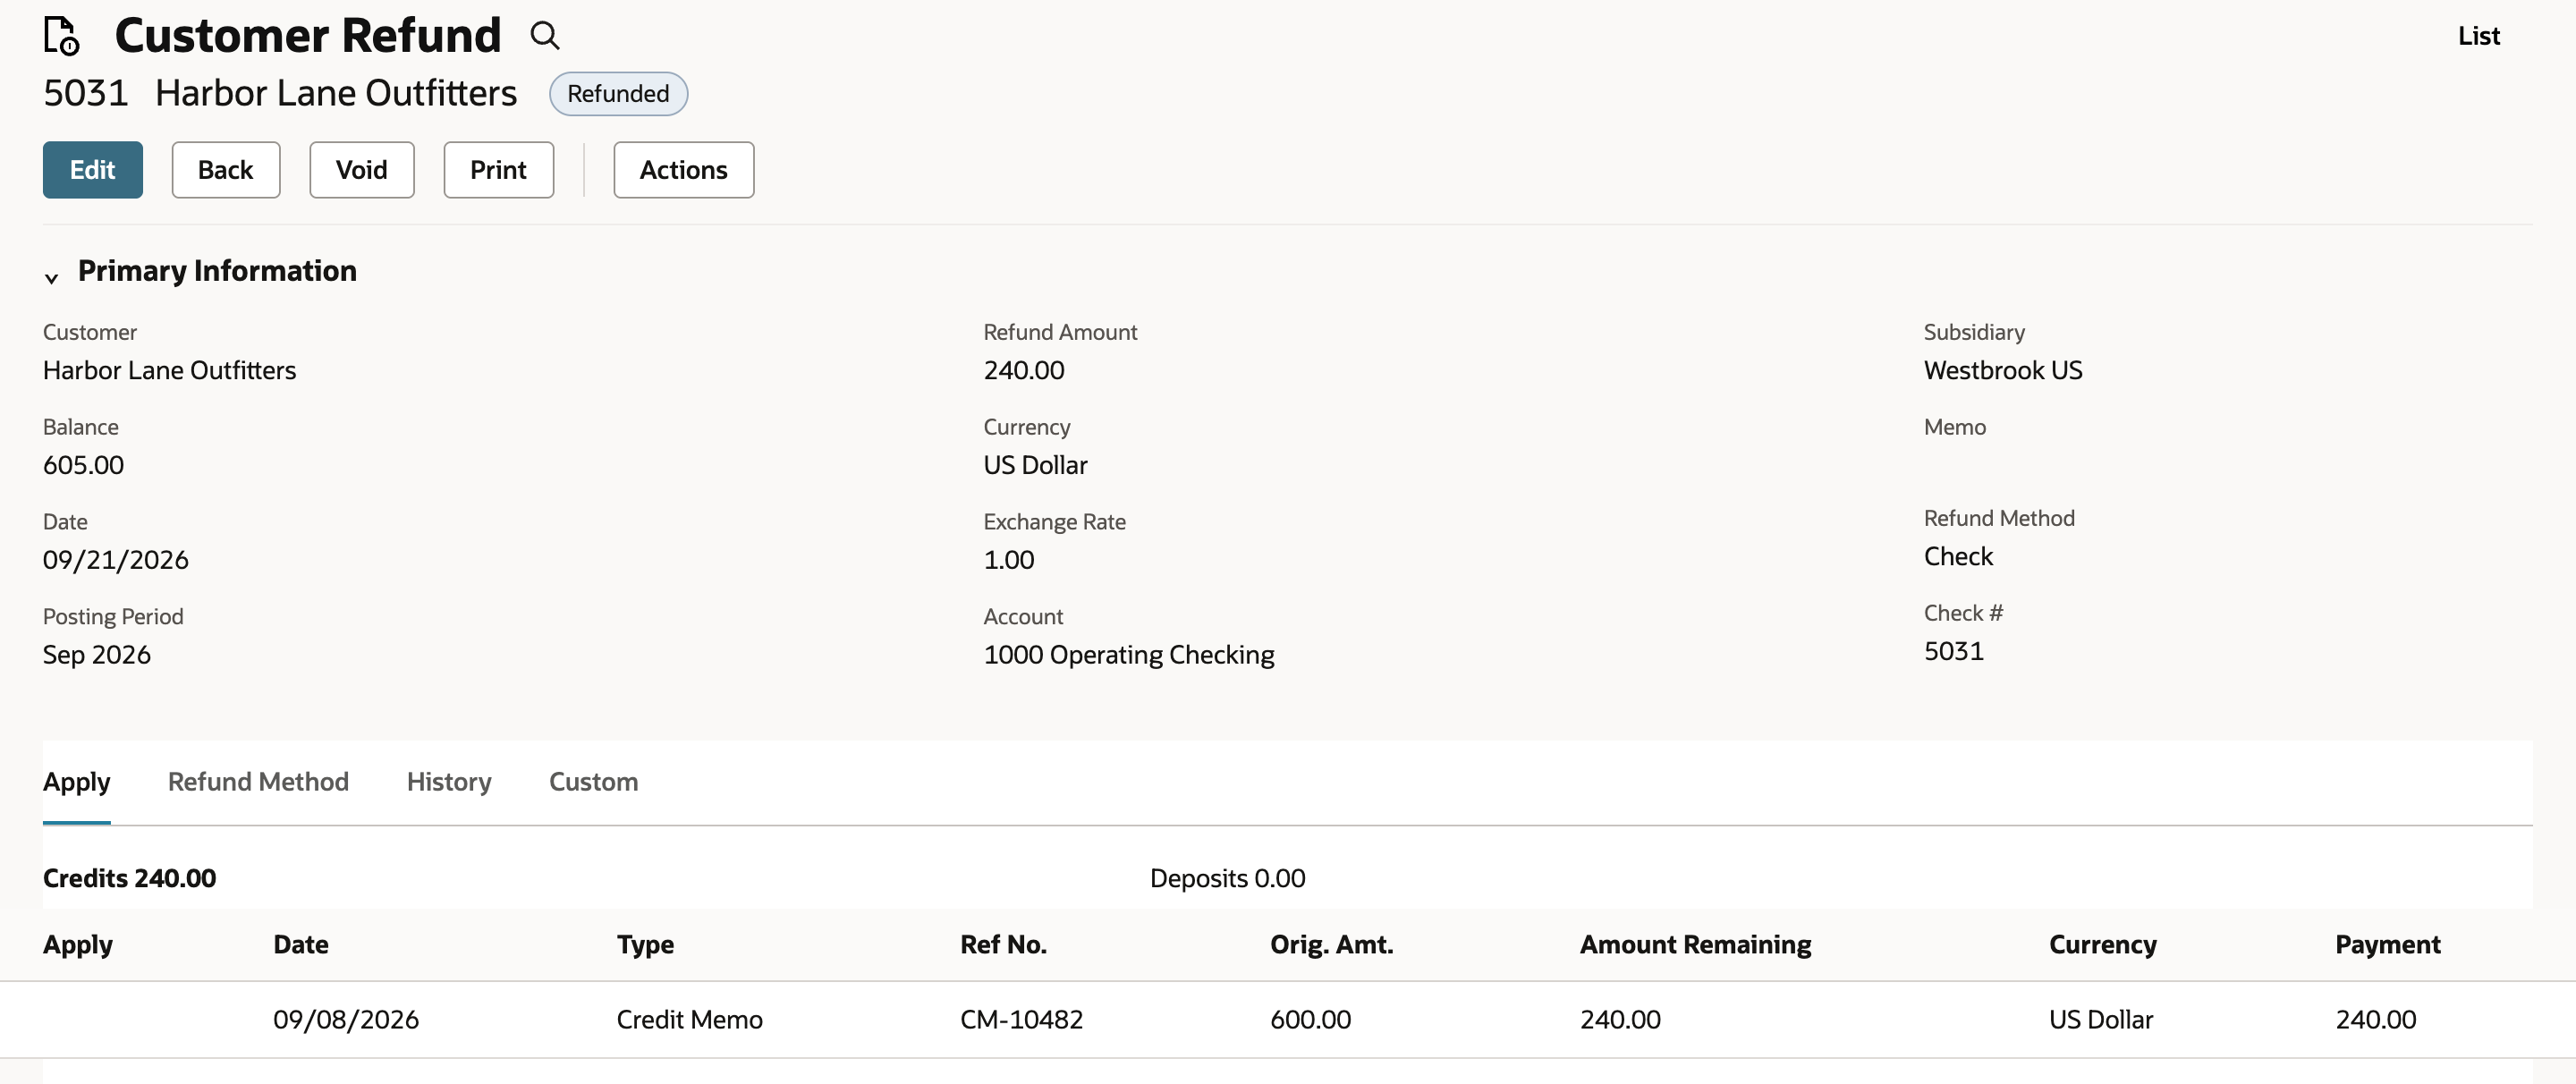The image size is (2576, 1084).
Task: Select customer value Harbor Lane Outfitters
Action: 170,370
